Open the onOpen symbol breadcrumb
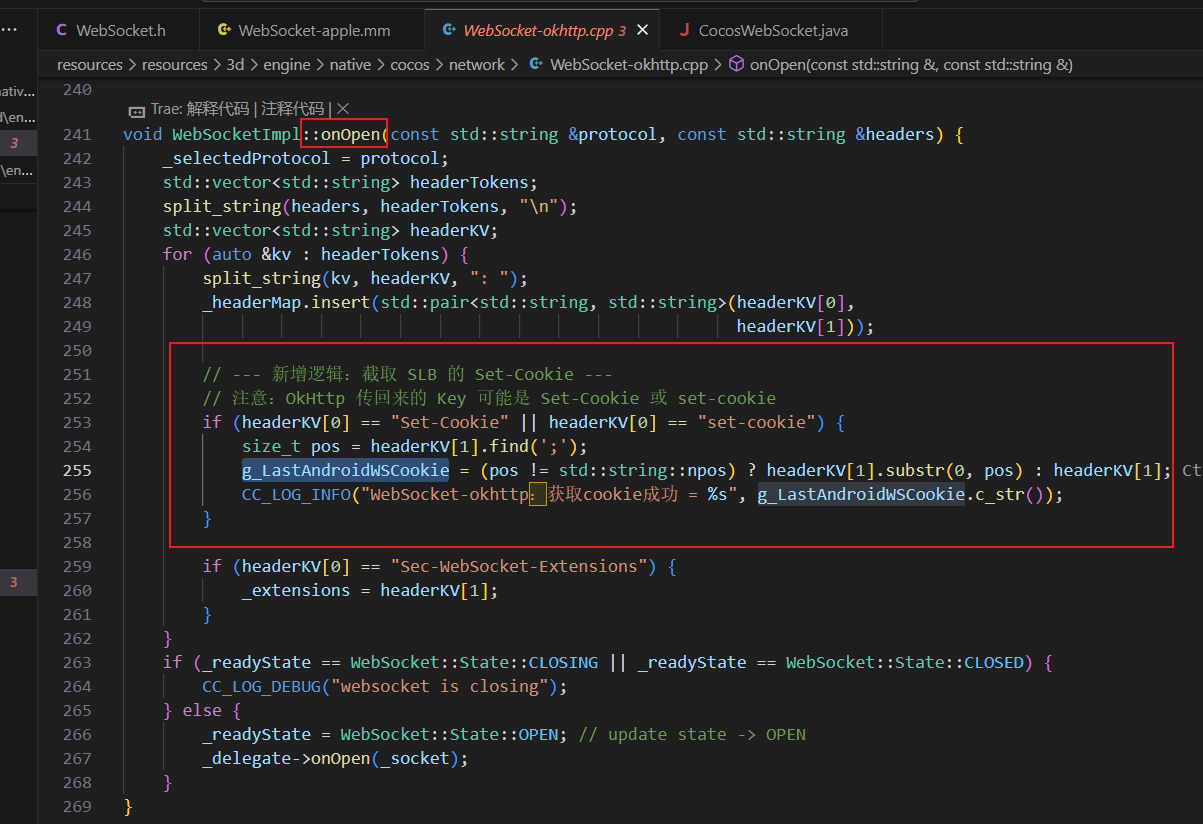The image size is (1203, 824). click(911, 64)
